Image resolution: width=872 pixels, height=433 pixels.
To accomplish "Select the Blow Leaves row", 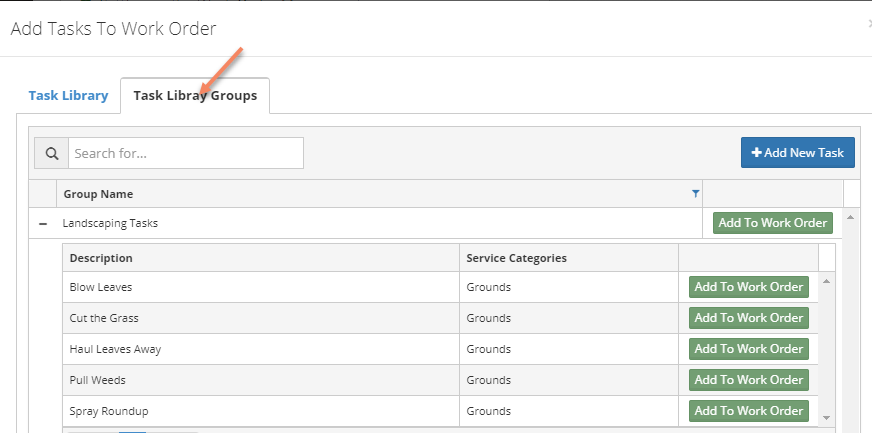I will 440,287.
